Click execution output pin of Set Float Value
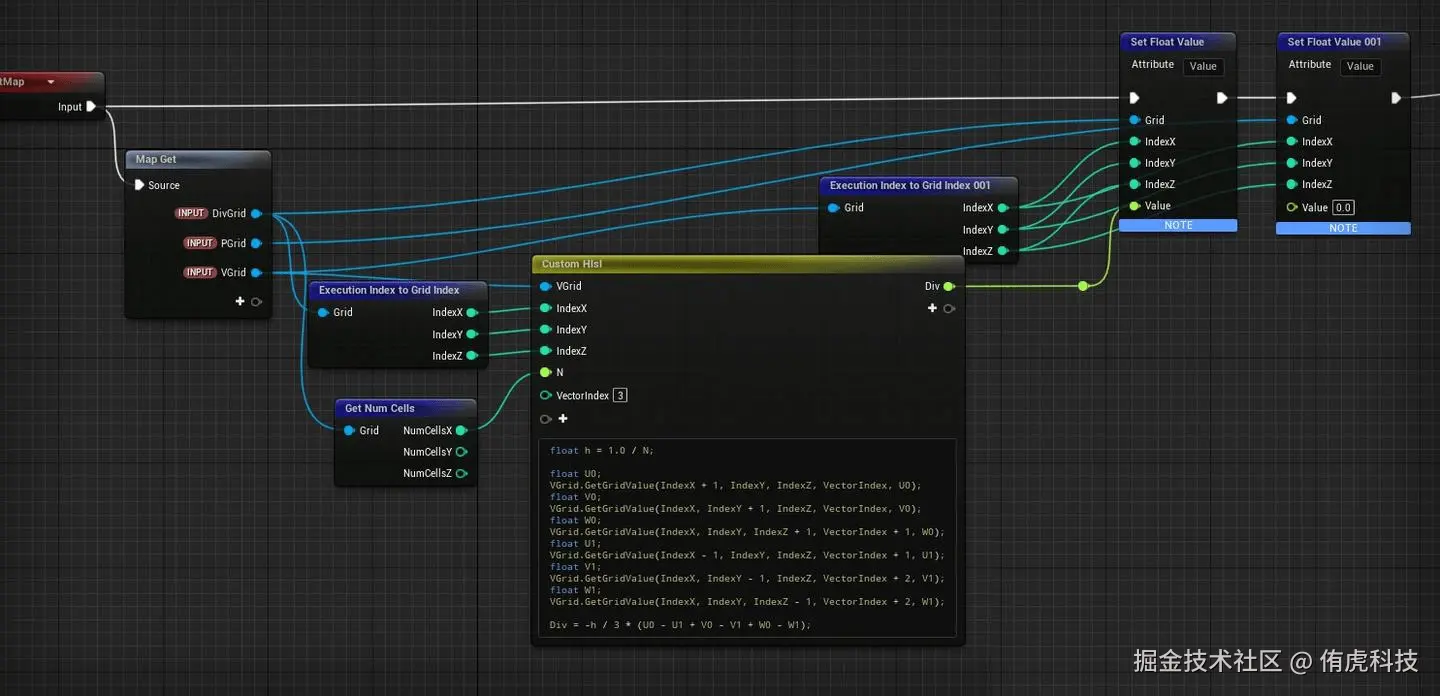 pyautogui.click(x=1222, y=98)
